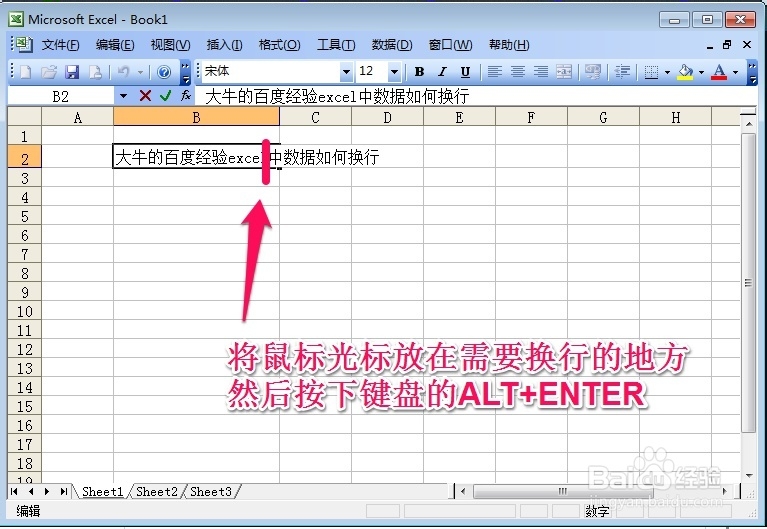767x529 pixels.
Task: Align text right in toolbar
Action: (541, 72)
